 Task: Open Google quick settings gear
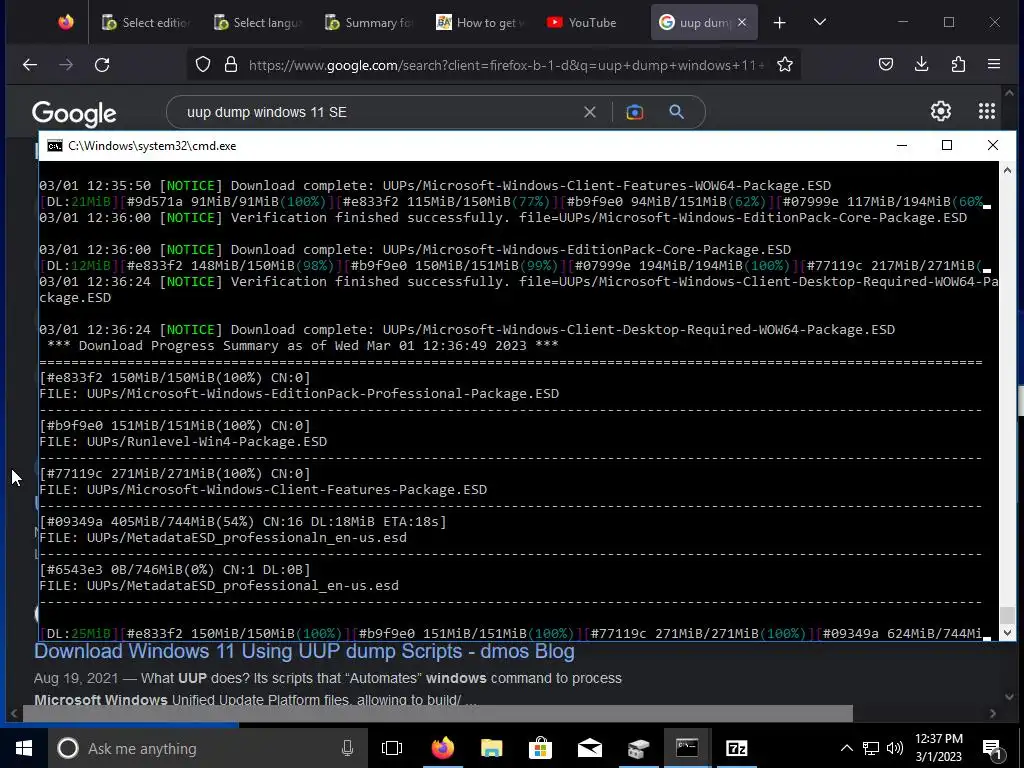pos(940,111)
